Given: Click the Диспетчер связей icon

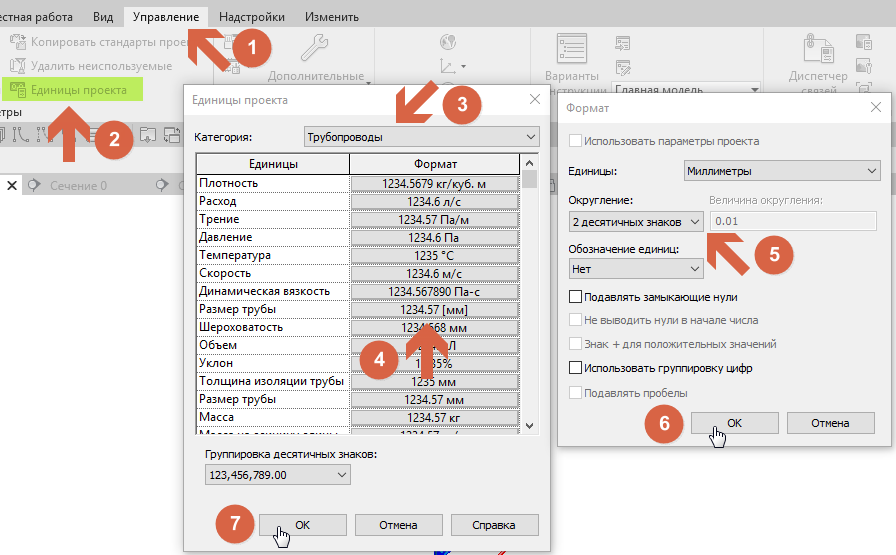Looking at the screenshot, I should 818,49.
